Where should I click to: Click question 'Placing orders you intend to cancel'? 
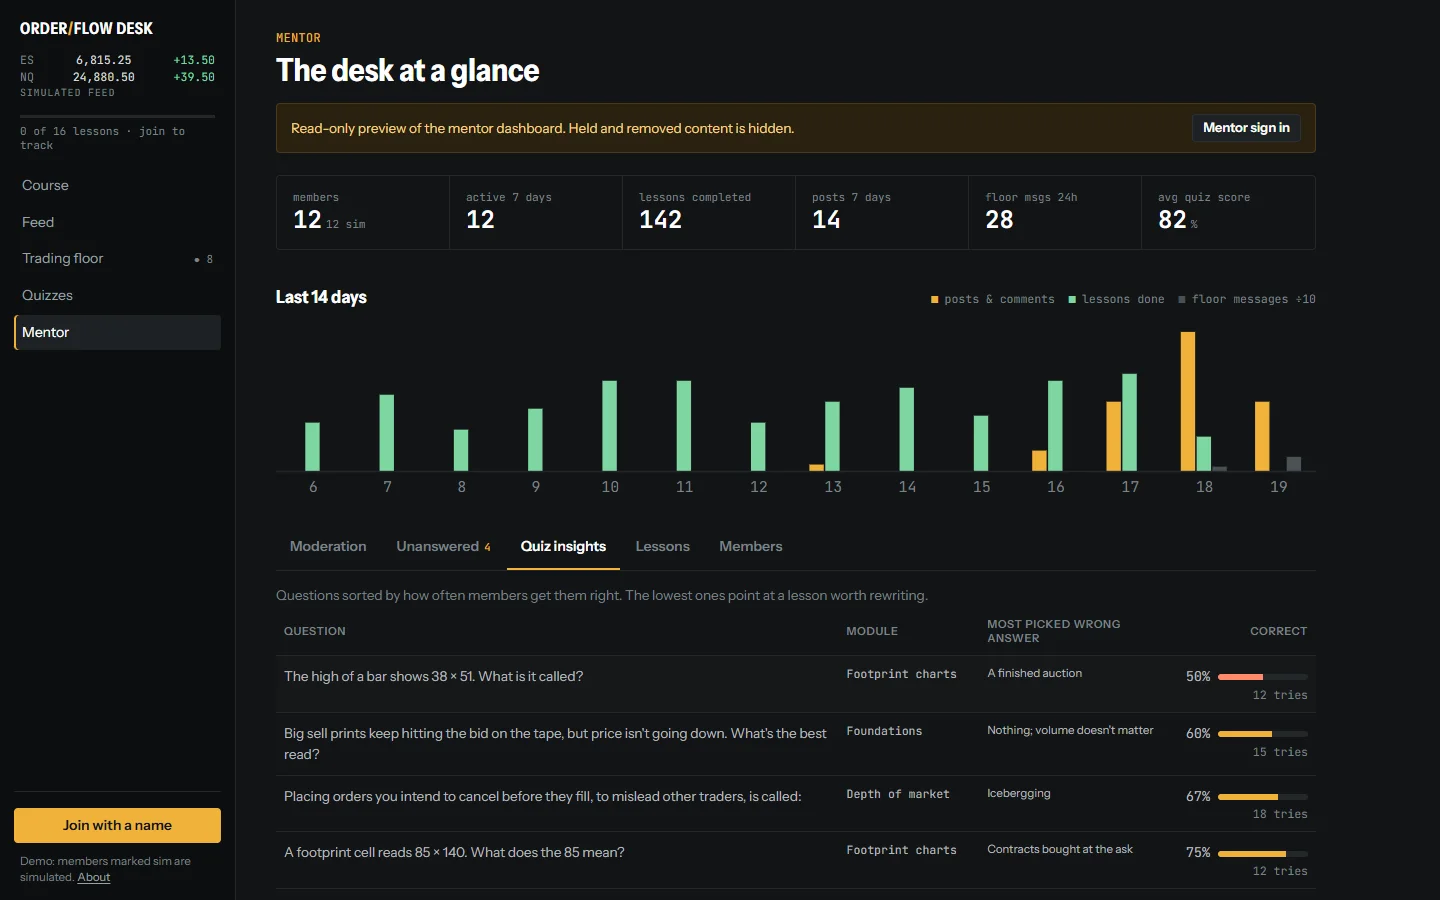coord(543,797)
